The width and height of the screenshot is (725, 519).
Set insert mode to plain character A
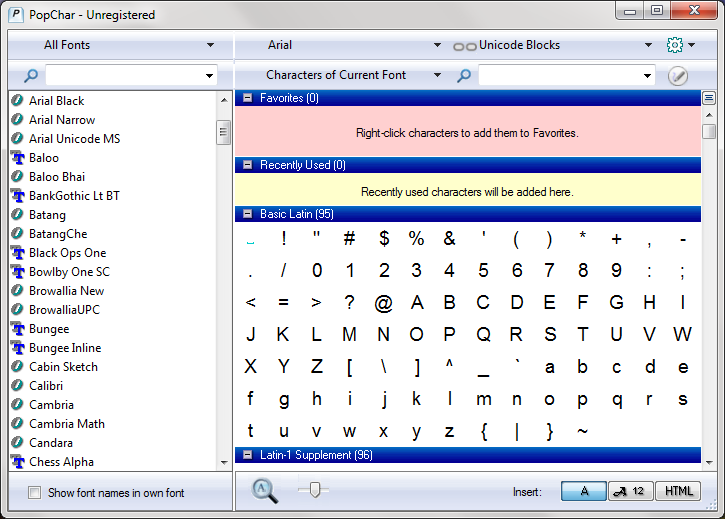(584, 491)
